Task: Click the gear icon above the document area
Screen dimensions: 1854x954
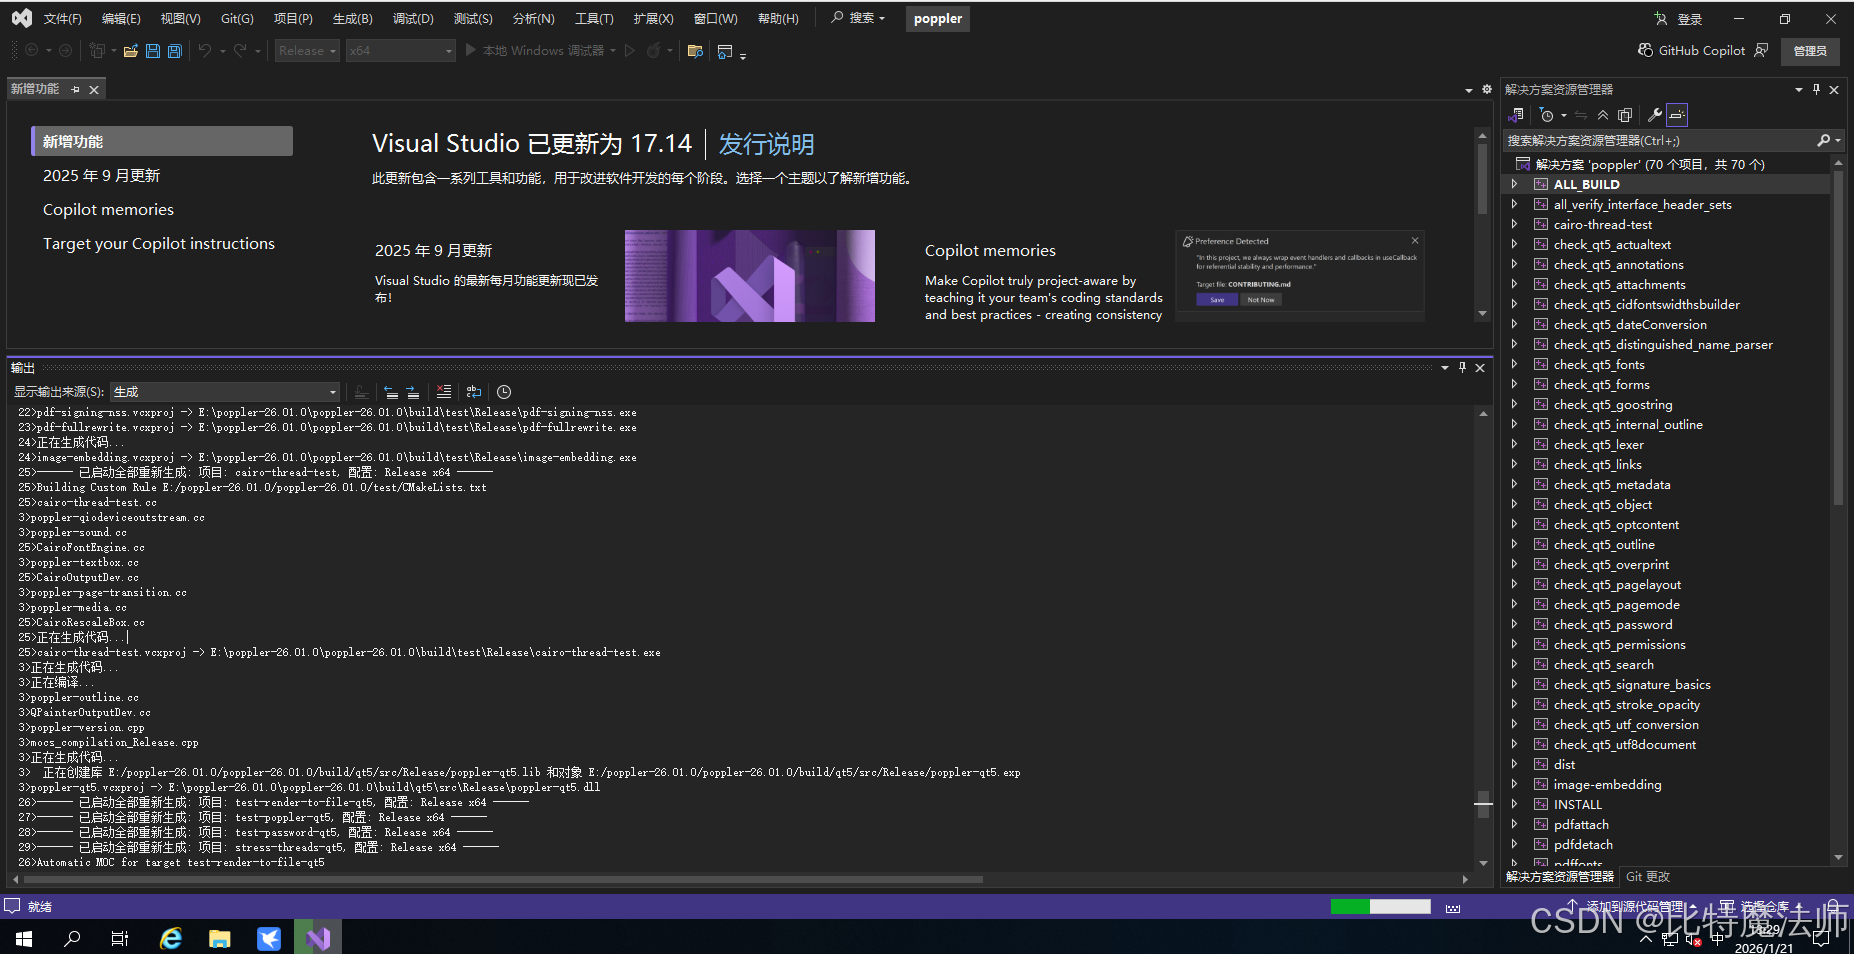Action: (x=1487, y=89)
